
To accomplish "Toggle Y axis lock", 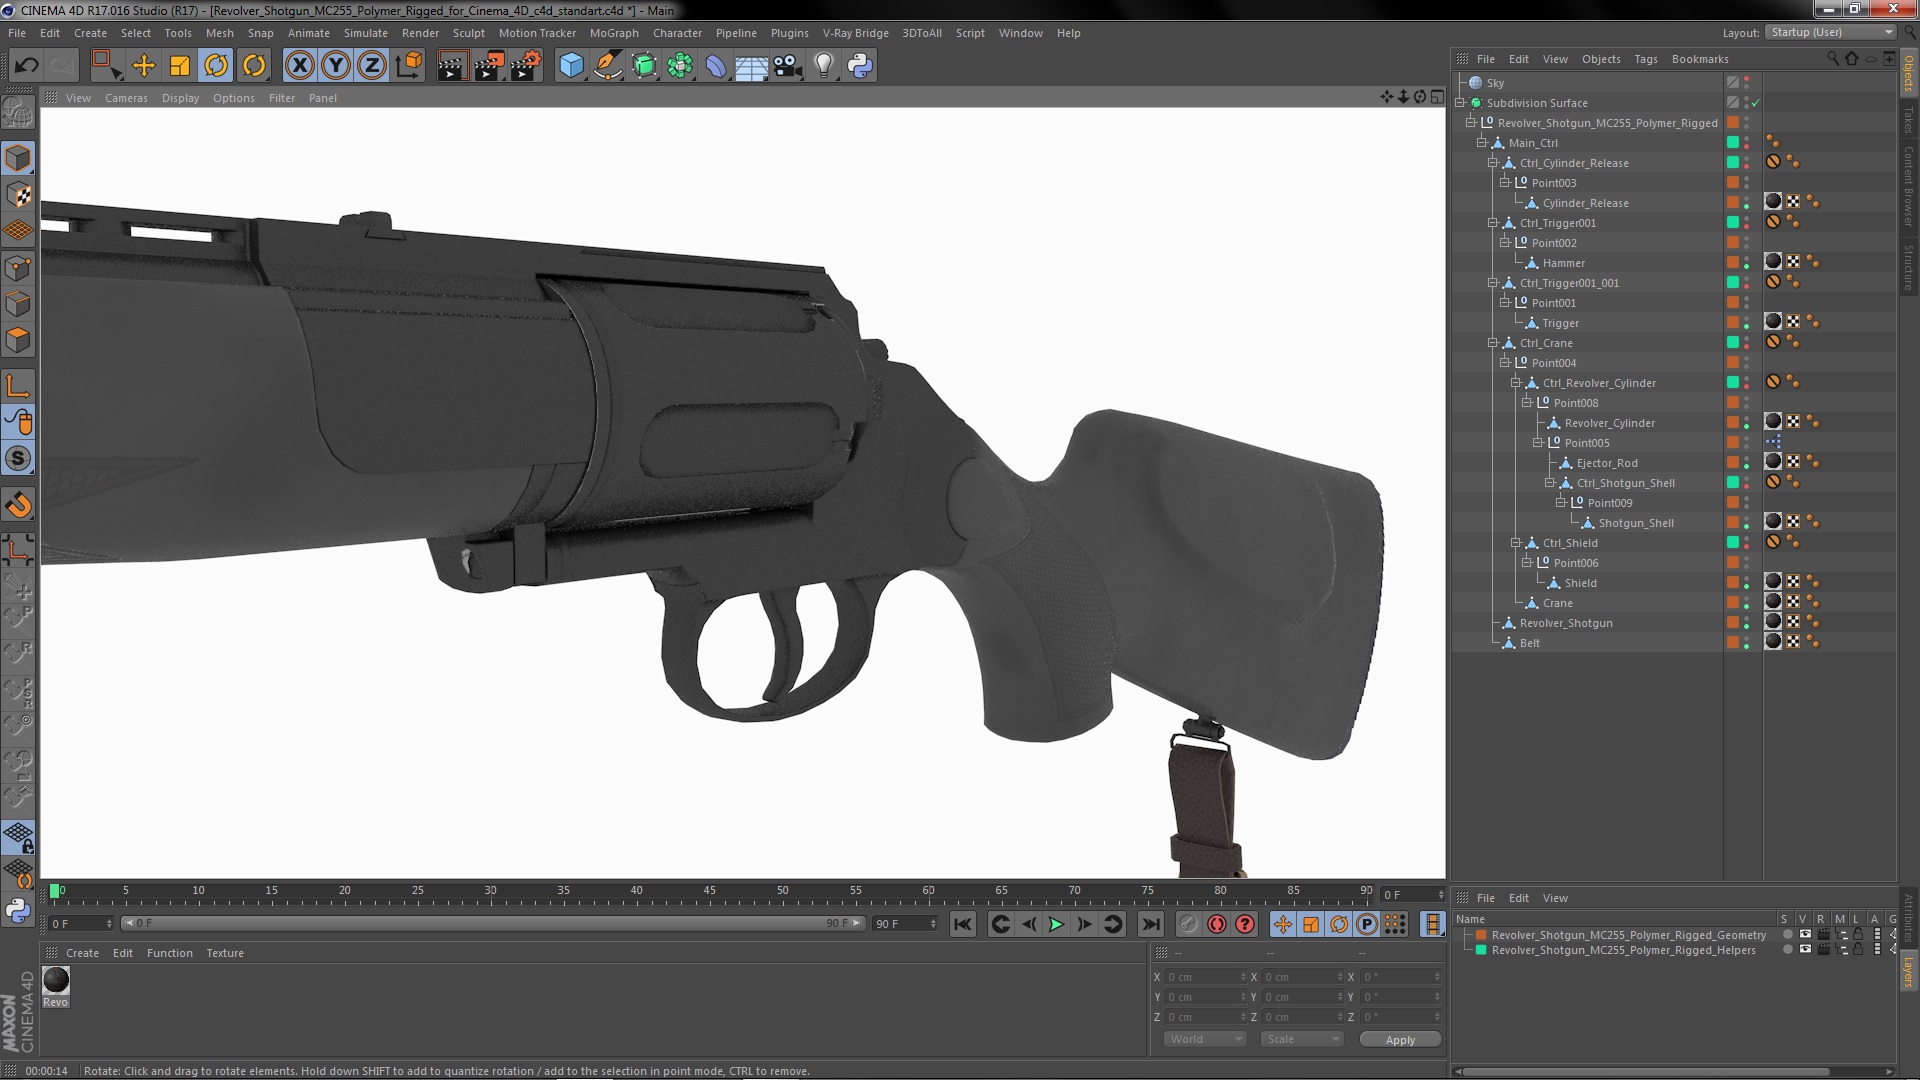I will pyautogui.click(x=336, y=66).
